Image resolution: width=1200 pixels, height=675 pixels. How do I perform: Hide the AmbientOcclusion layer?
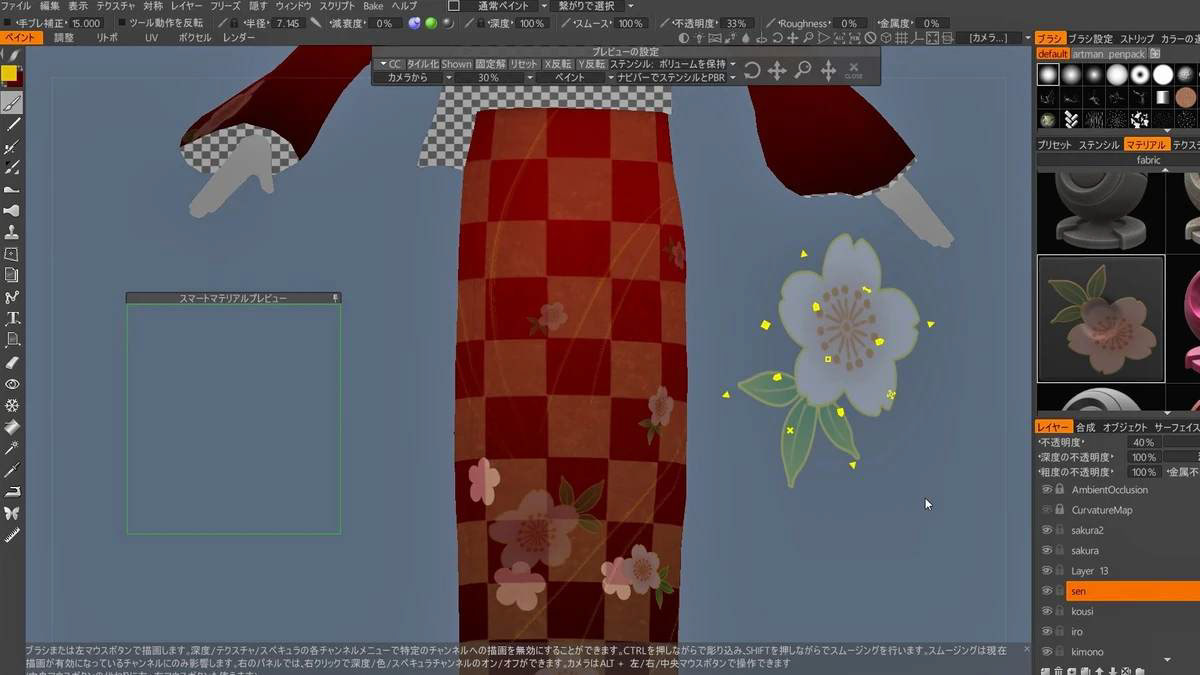tap(1047, 490)
